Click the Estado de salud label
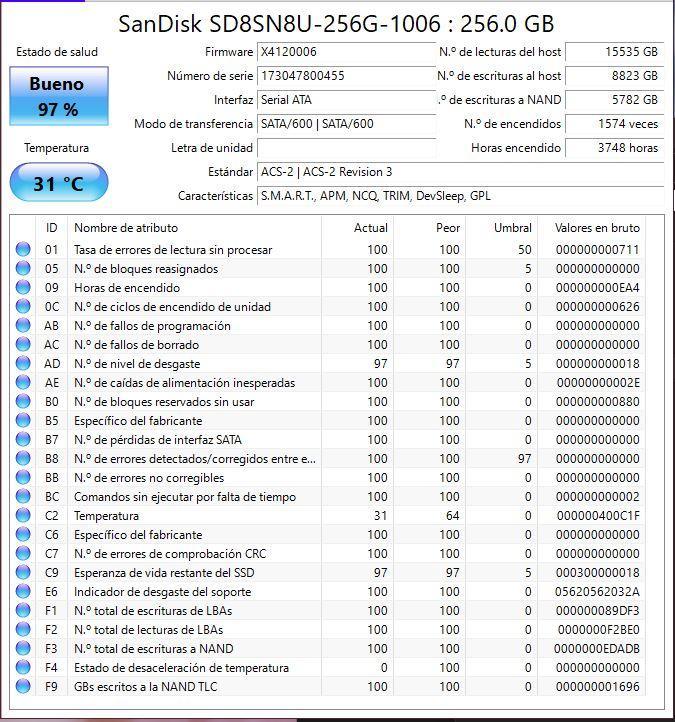The image size is (675, 722). 57,52
